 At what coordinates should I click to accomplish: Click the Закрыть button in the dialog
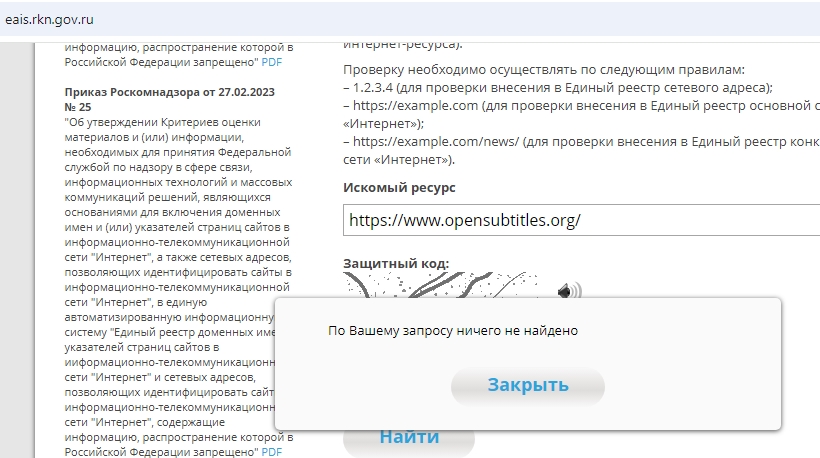pyautogui.click(x=528, y=385)
